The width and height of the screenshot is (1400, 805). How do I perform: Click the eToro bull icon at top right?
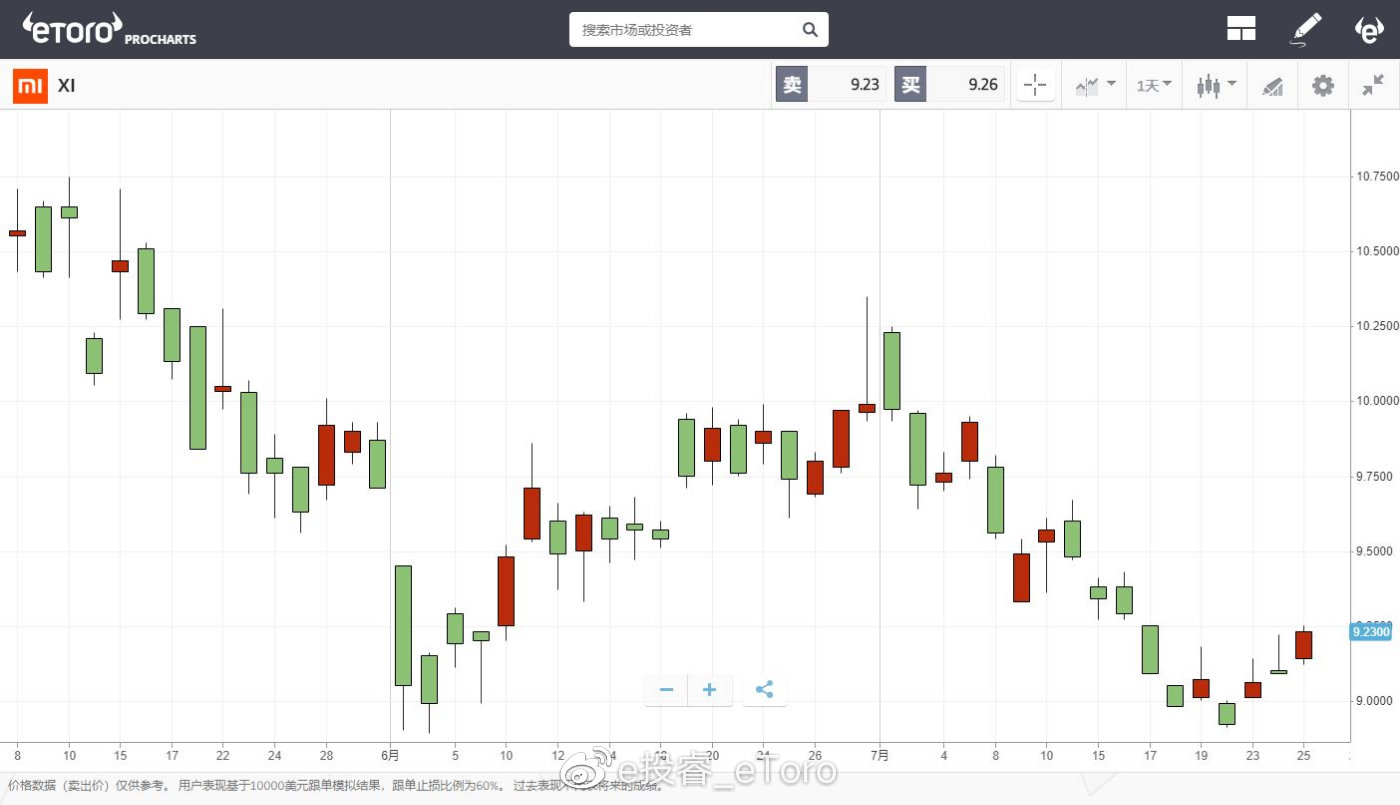(1368, 29)
